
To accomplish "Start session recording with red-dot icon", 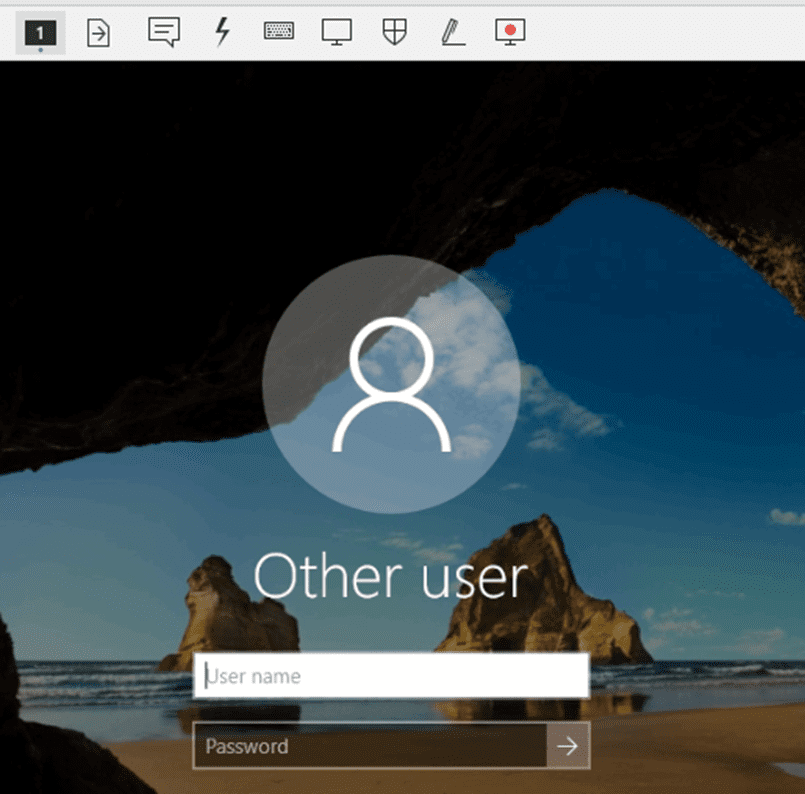I will click(510, 32).
